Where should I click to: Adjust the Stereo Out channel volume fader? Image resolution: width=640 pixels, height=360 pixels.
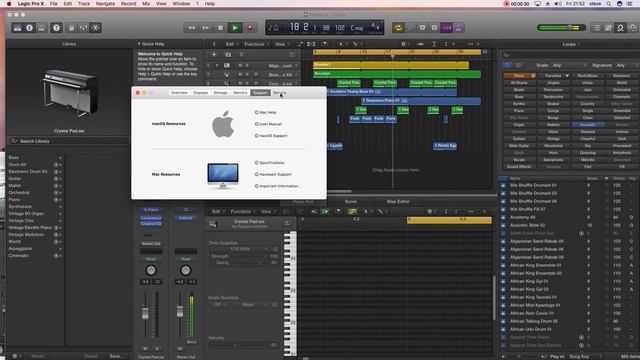(x=180, y=312)
